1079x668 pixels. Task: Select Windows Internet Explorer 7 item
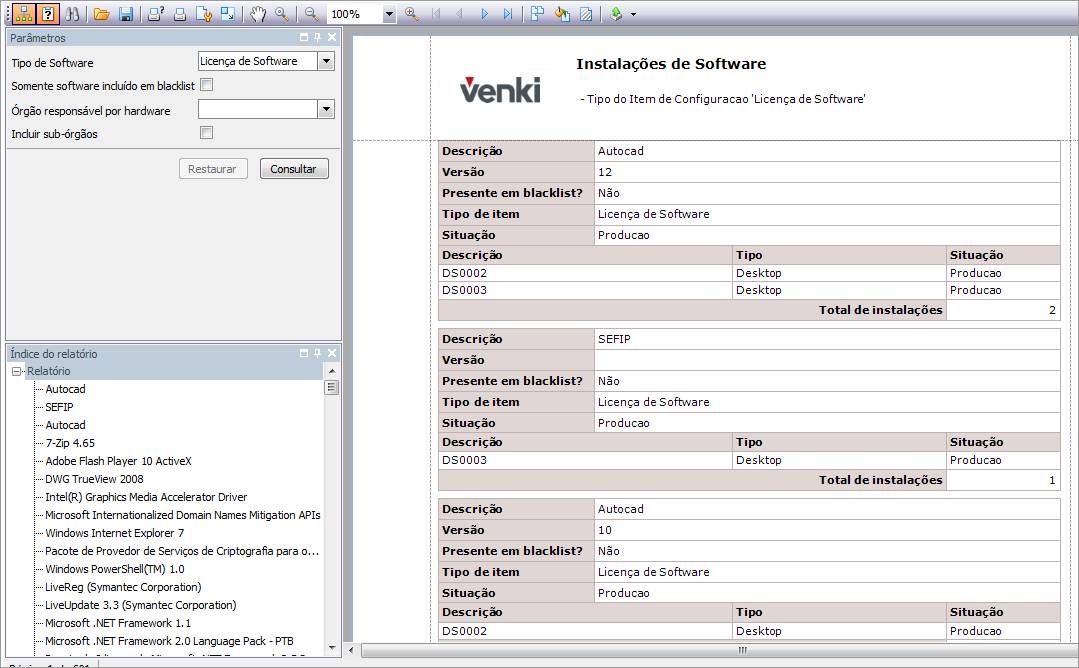coord(114,532)
